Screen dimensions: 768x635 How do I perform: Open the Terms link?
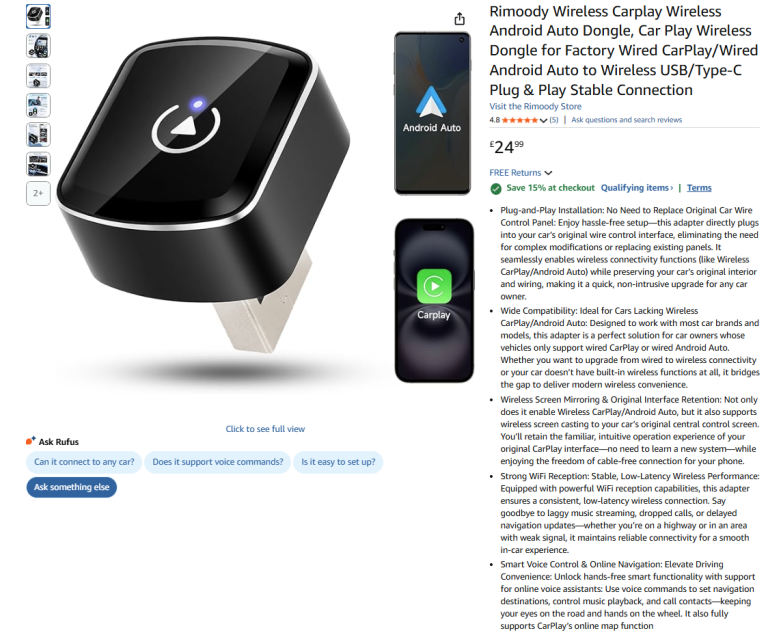click(x=699, y=188)
